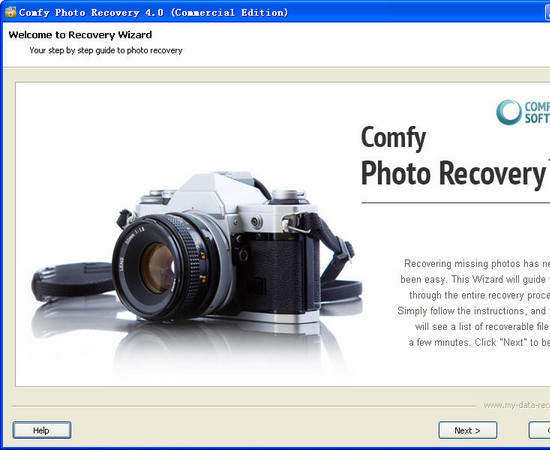Click the large Photo Recovery title text
Screen dimensions: 550x451
(453, 173)
